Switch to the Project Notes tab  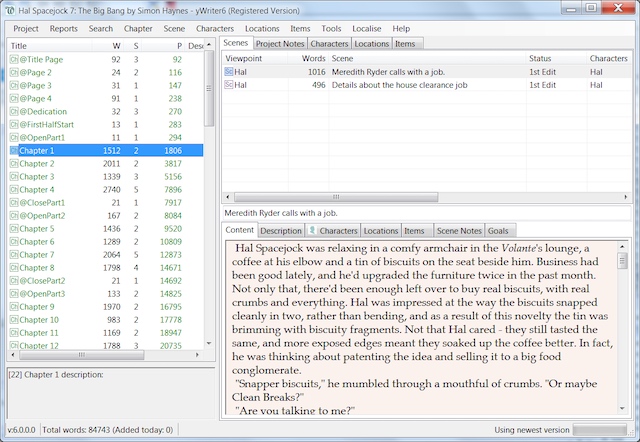(x=280, y=44)
